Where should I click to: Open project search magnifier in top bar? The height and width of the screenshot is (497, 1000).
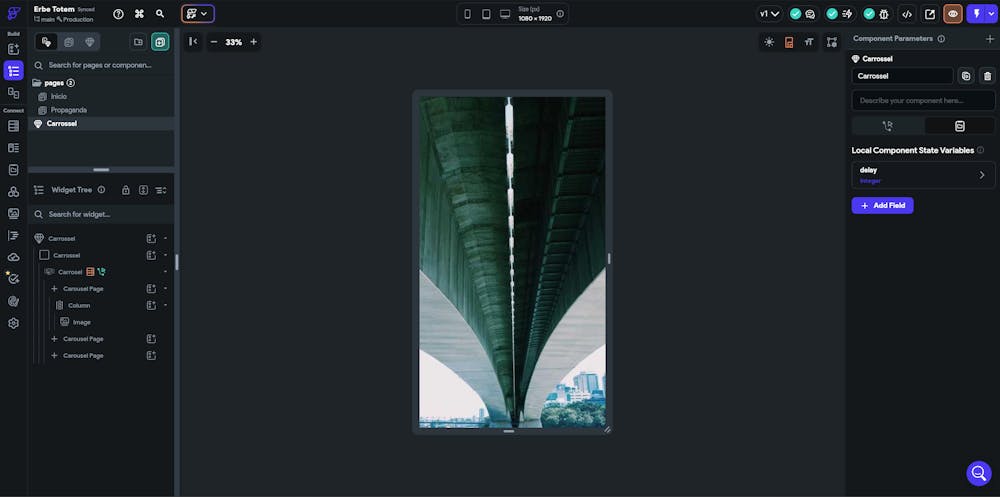(x=160, y=13)
